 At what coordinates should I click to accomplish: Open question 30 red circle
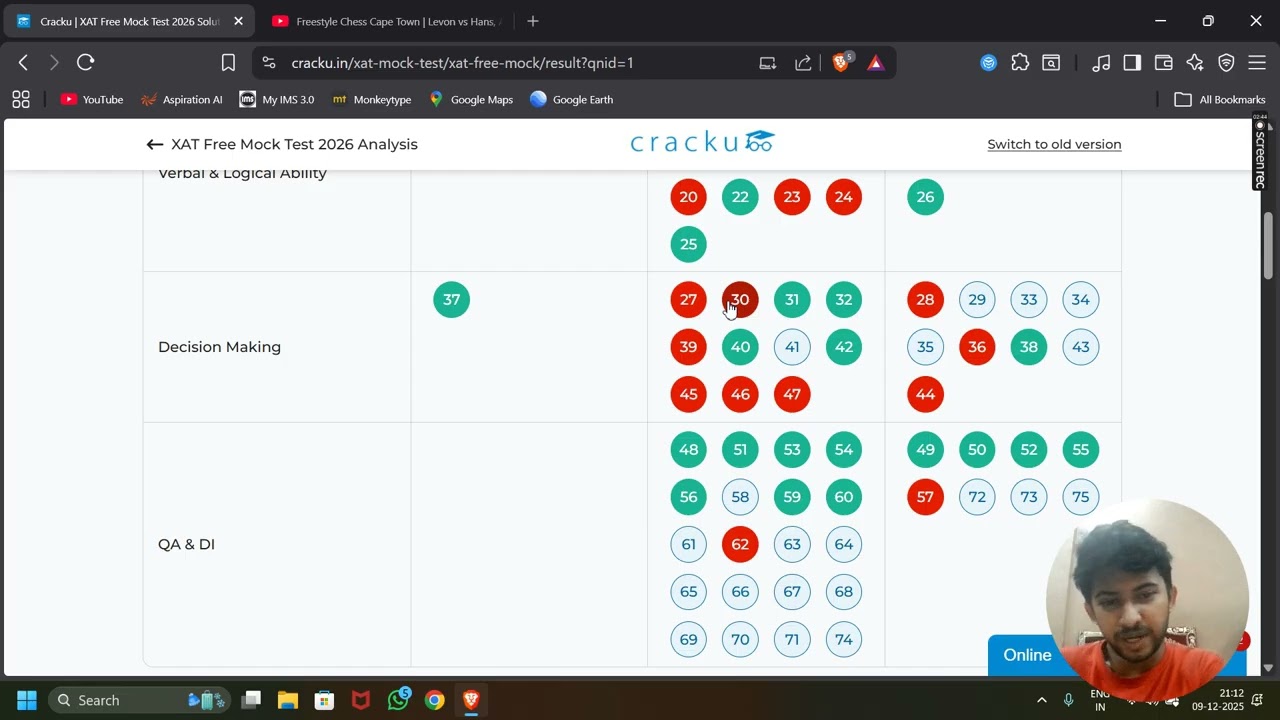[740, 300]
